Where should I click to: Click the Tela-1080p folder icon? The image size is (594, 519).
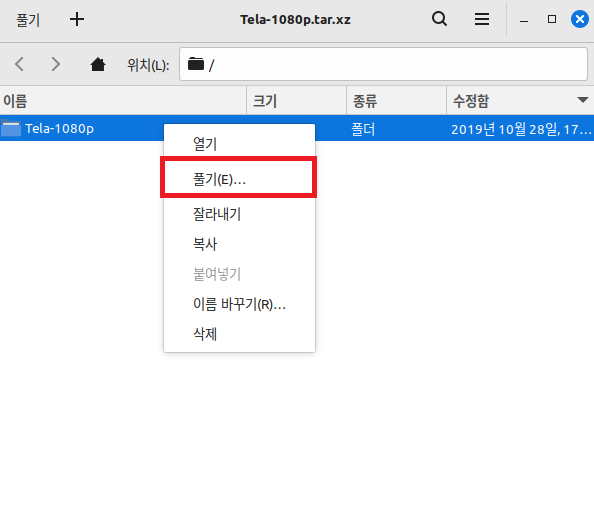11,128
